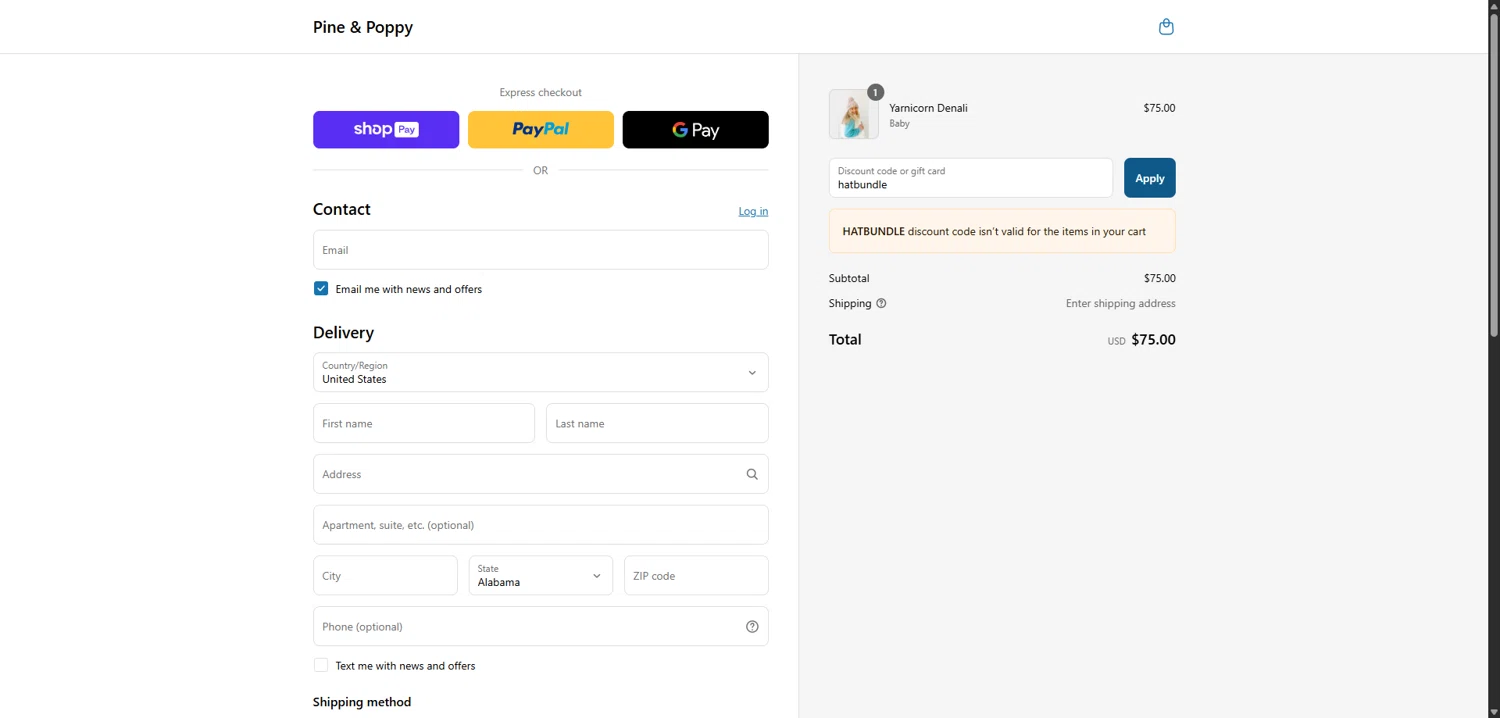Pay with Shop Pay express button
1500x718 pixels.
[x=386, y=130]
